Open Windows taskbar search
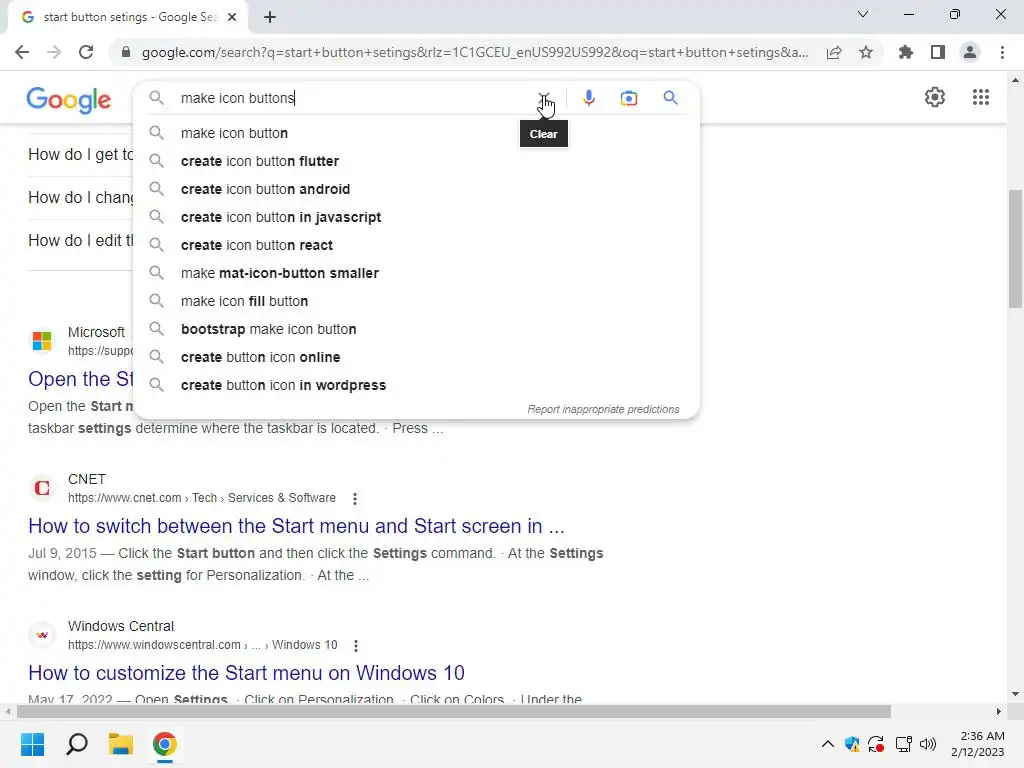The width and height of the screenshot is (1024, 768). (77, 744)
